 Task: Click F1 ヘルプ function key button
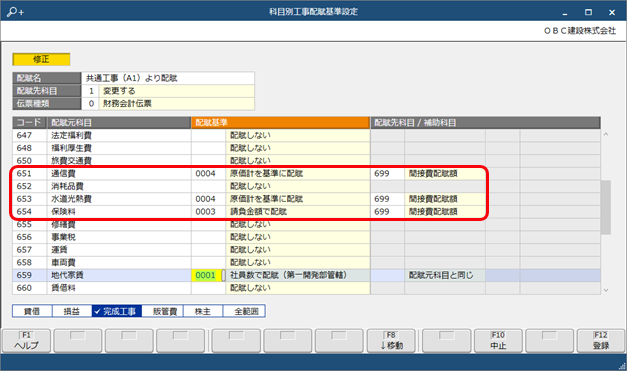click(26, 341)
